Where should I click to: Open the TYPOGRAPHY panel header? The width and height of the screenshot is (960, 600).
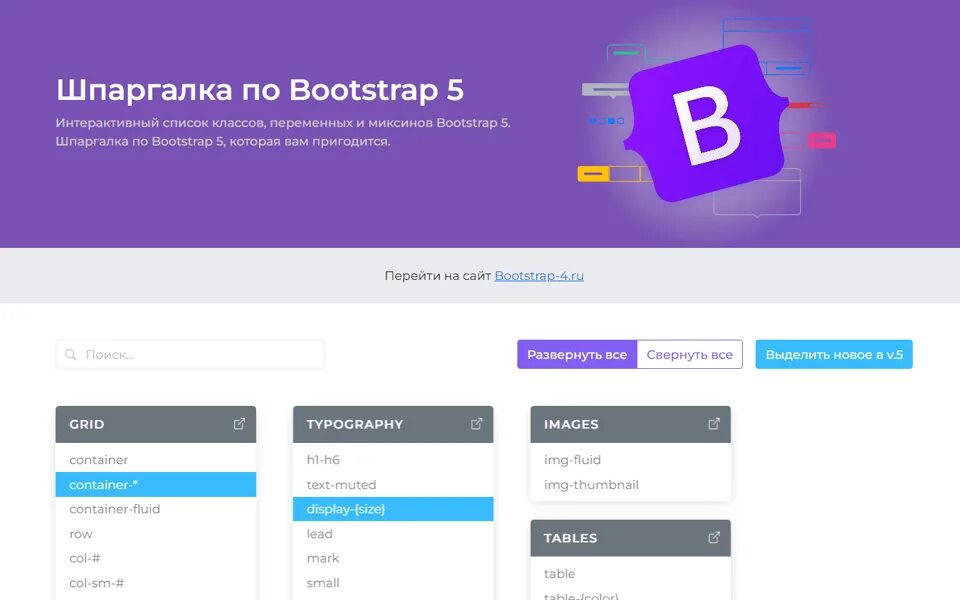click(x=393, y=424)
